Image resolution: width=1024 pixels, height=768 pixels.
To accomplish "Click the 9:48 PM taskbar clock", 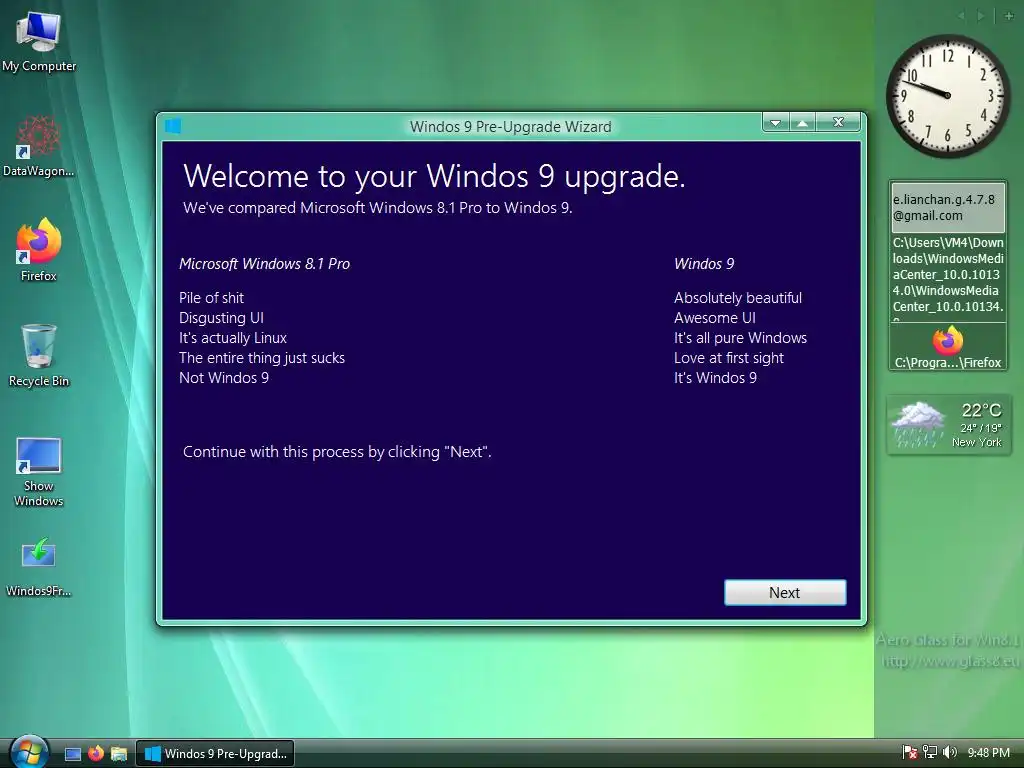I will [989, 753].
